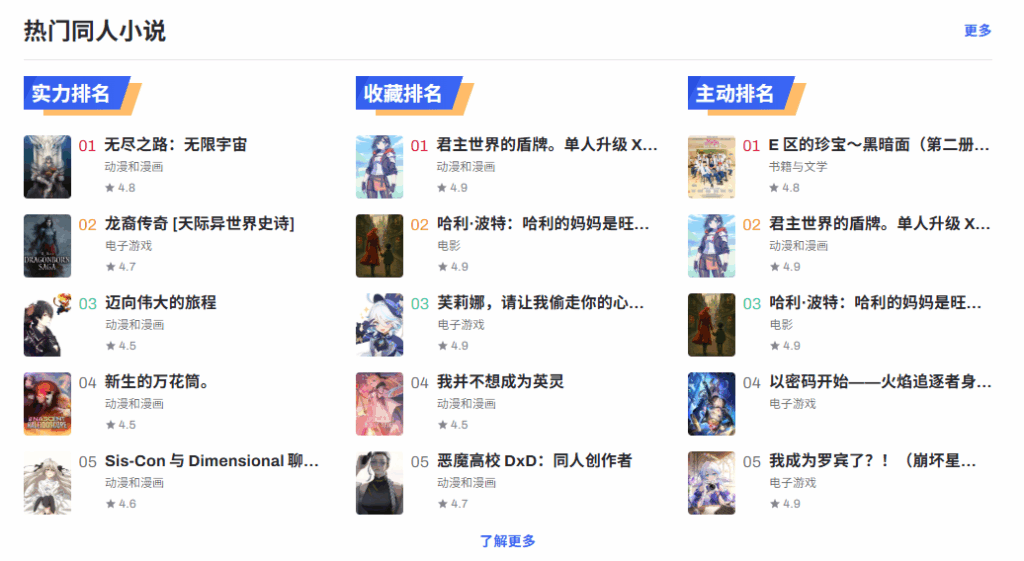Click the 芙莉娜 fanfic cover thumbnail
Screen dimensions: 1024x561
point(379,325)
